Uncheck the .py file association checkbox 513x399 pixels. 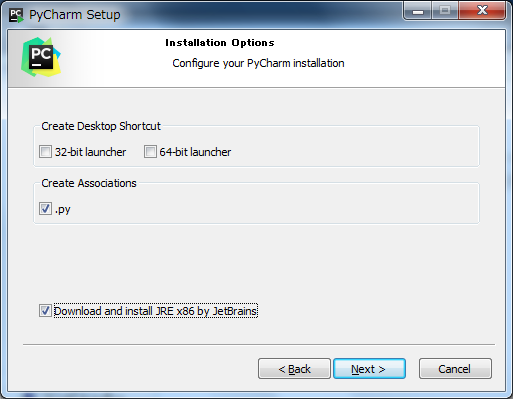(x=45, y=209)
